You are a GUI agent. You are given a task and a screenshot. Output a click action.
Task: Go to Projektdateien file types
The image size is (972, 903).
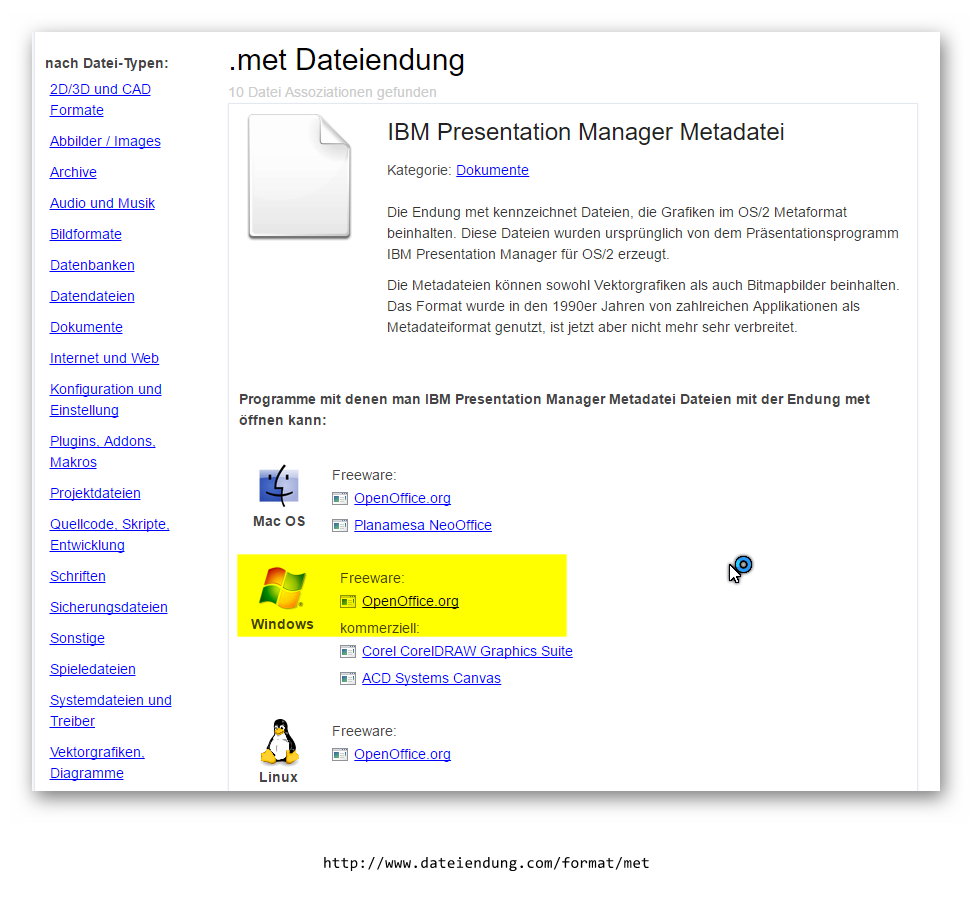tap(95, 493)
